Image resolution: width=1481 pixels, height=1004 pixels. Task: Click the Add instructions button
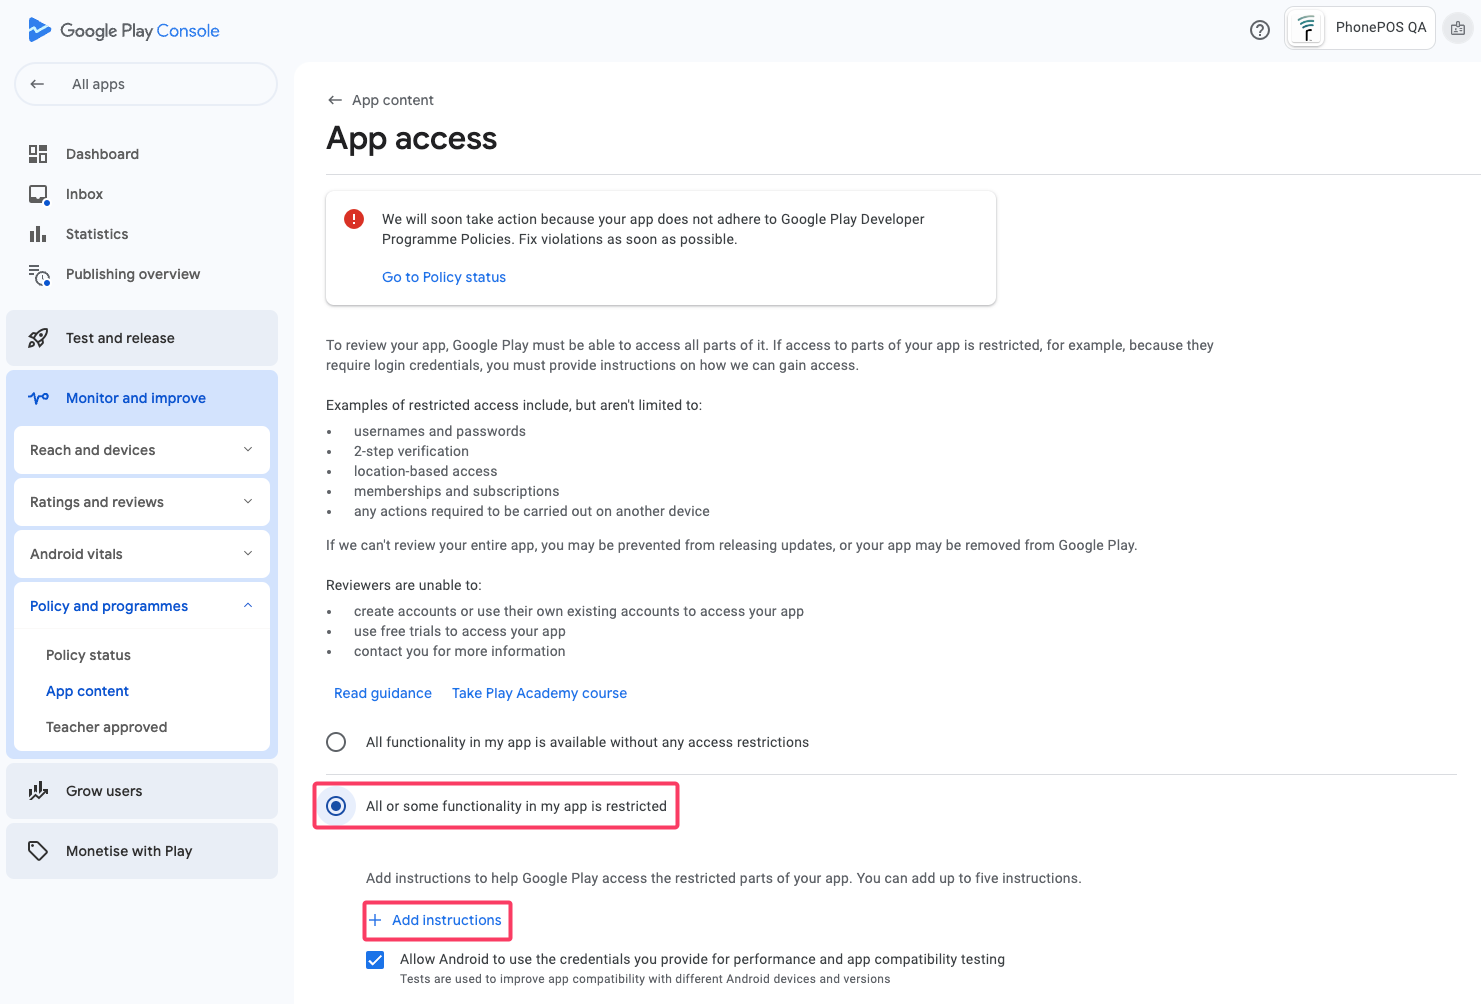coord(436,920)
